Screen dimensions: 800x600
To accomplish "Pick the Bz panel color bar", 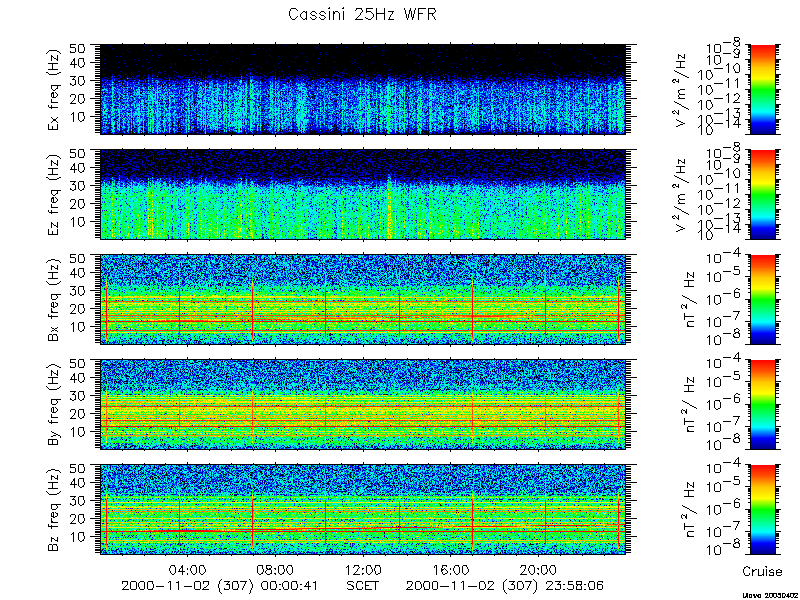I will (x=762, y=509).
